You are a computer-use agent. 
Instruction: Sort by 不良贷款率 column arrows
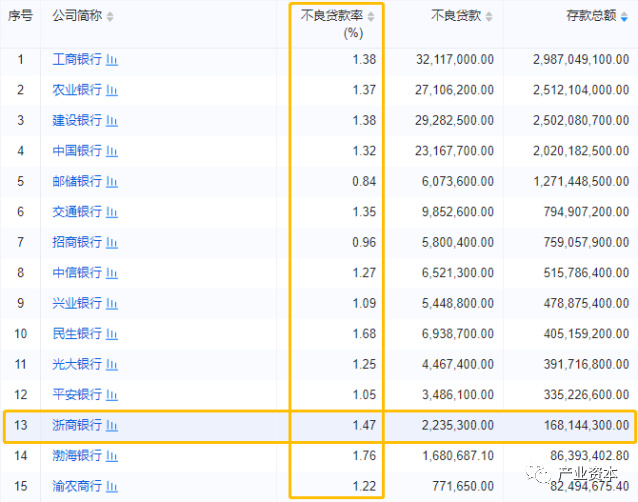click(371, 16)
